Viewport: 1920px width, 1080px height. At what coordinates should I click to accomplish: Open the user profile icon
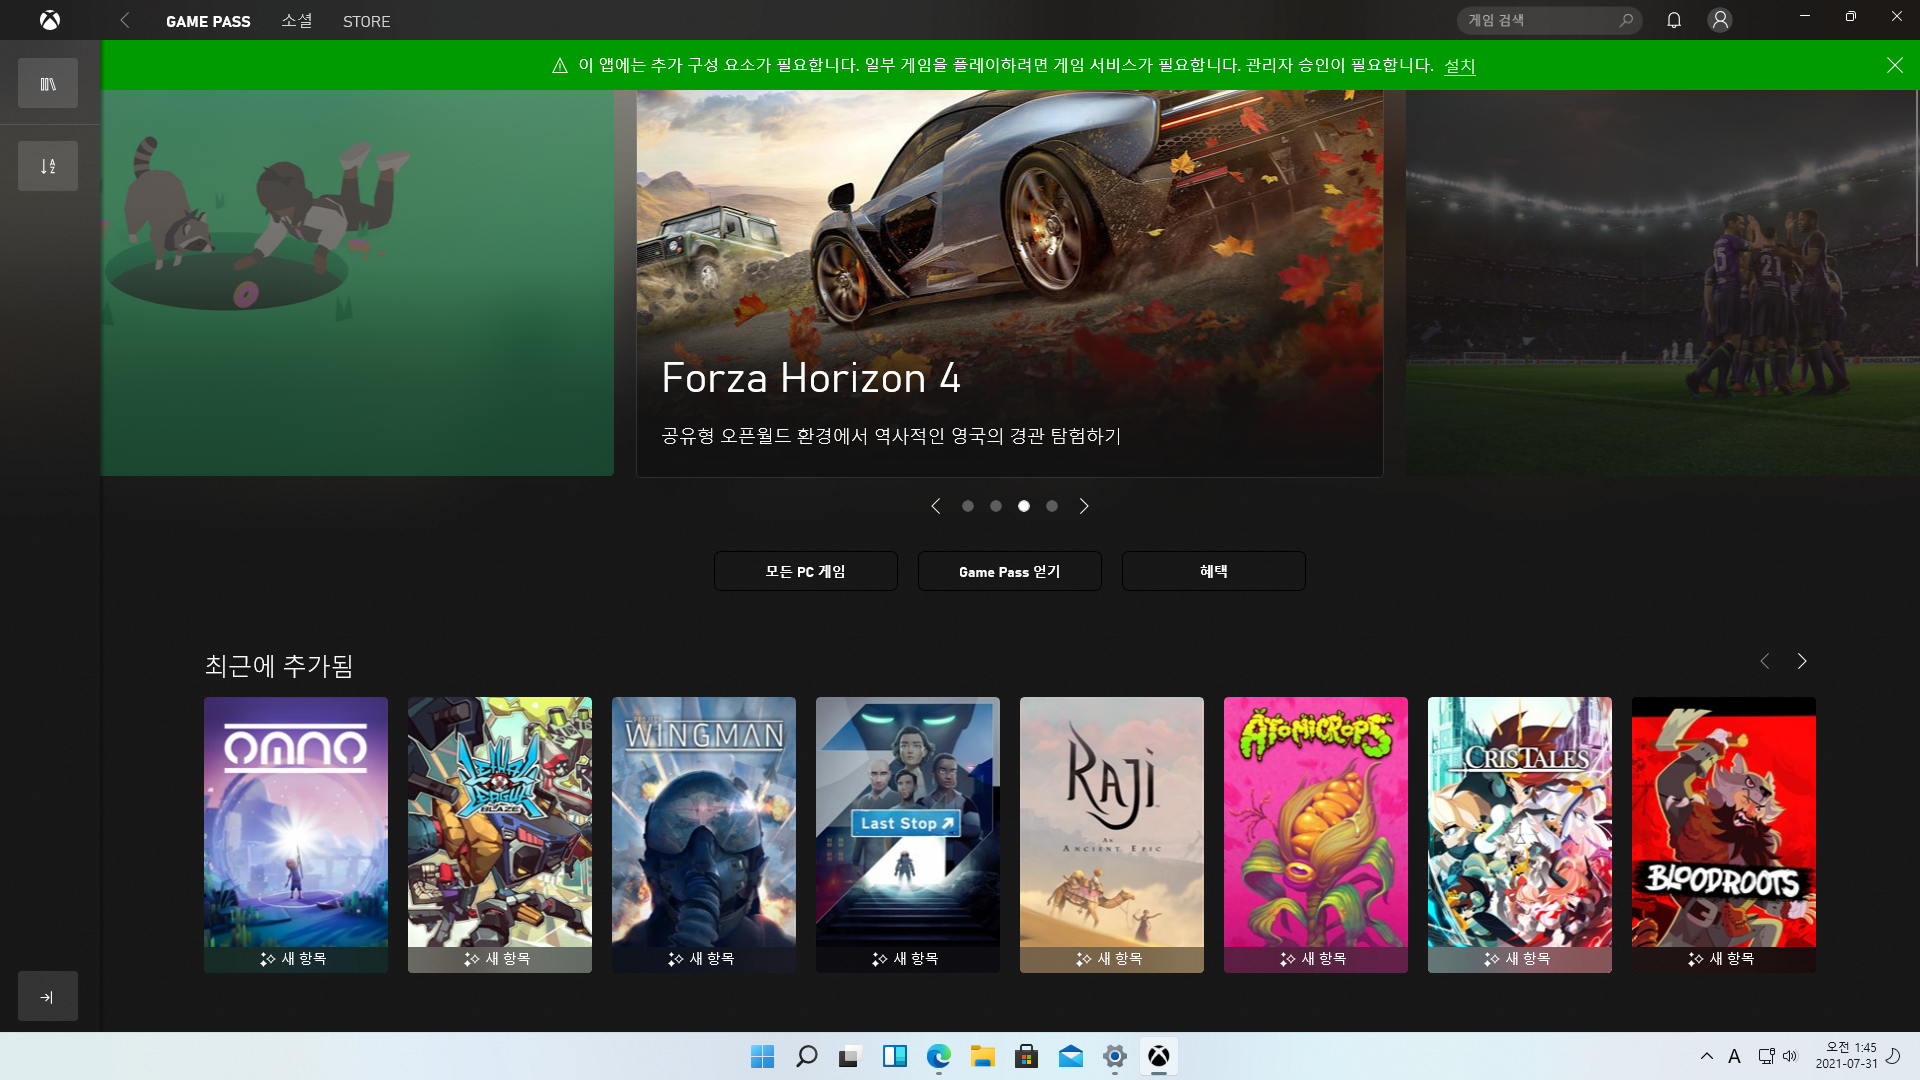[1720, 20]
